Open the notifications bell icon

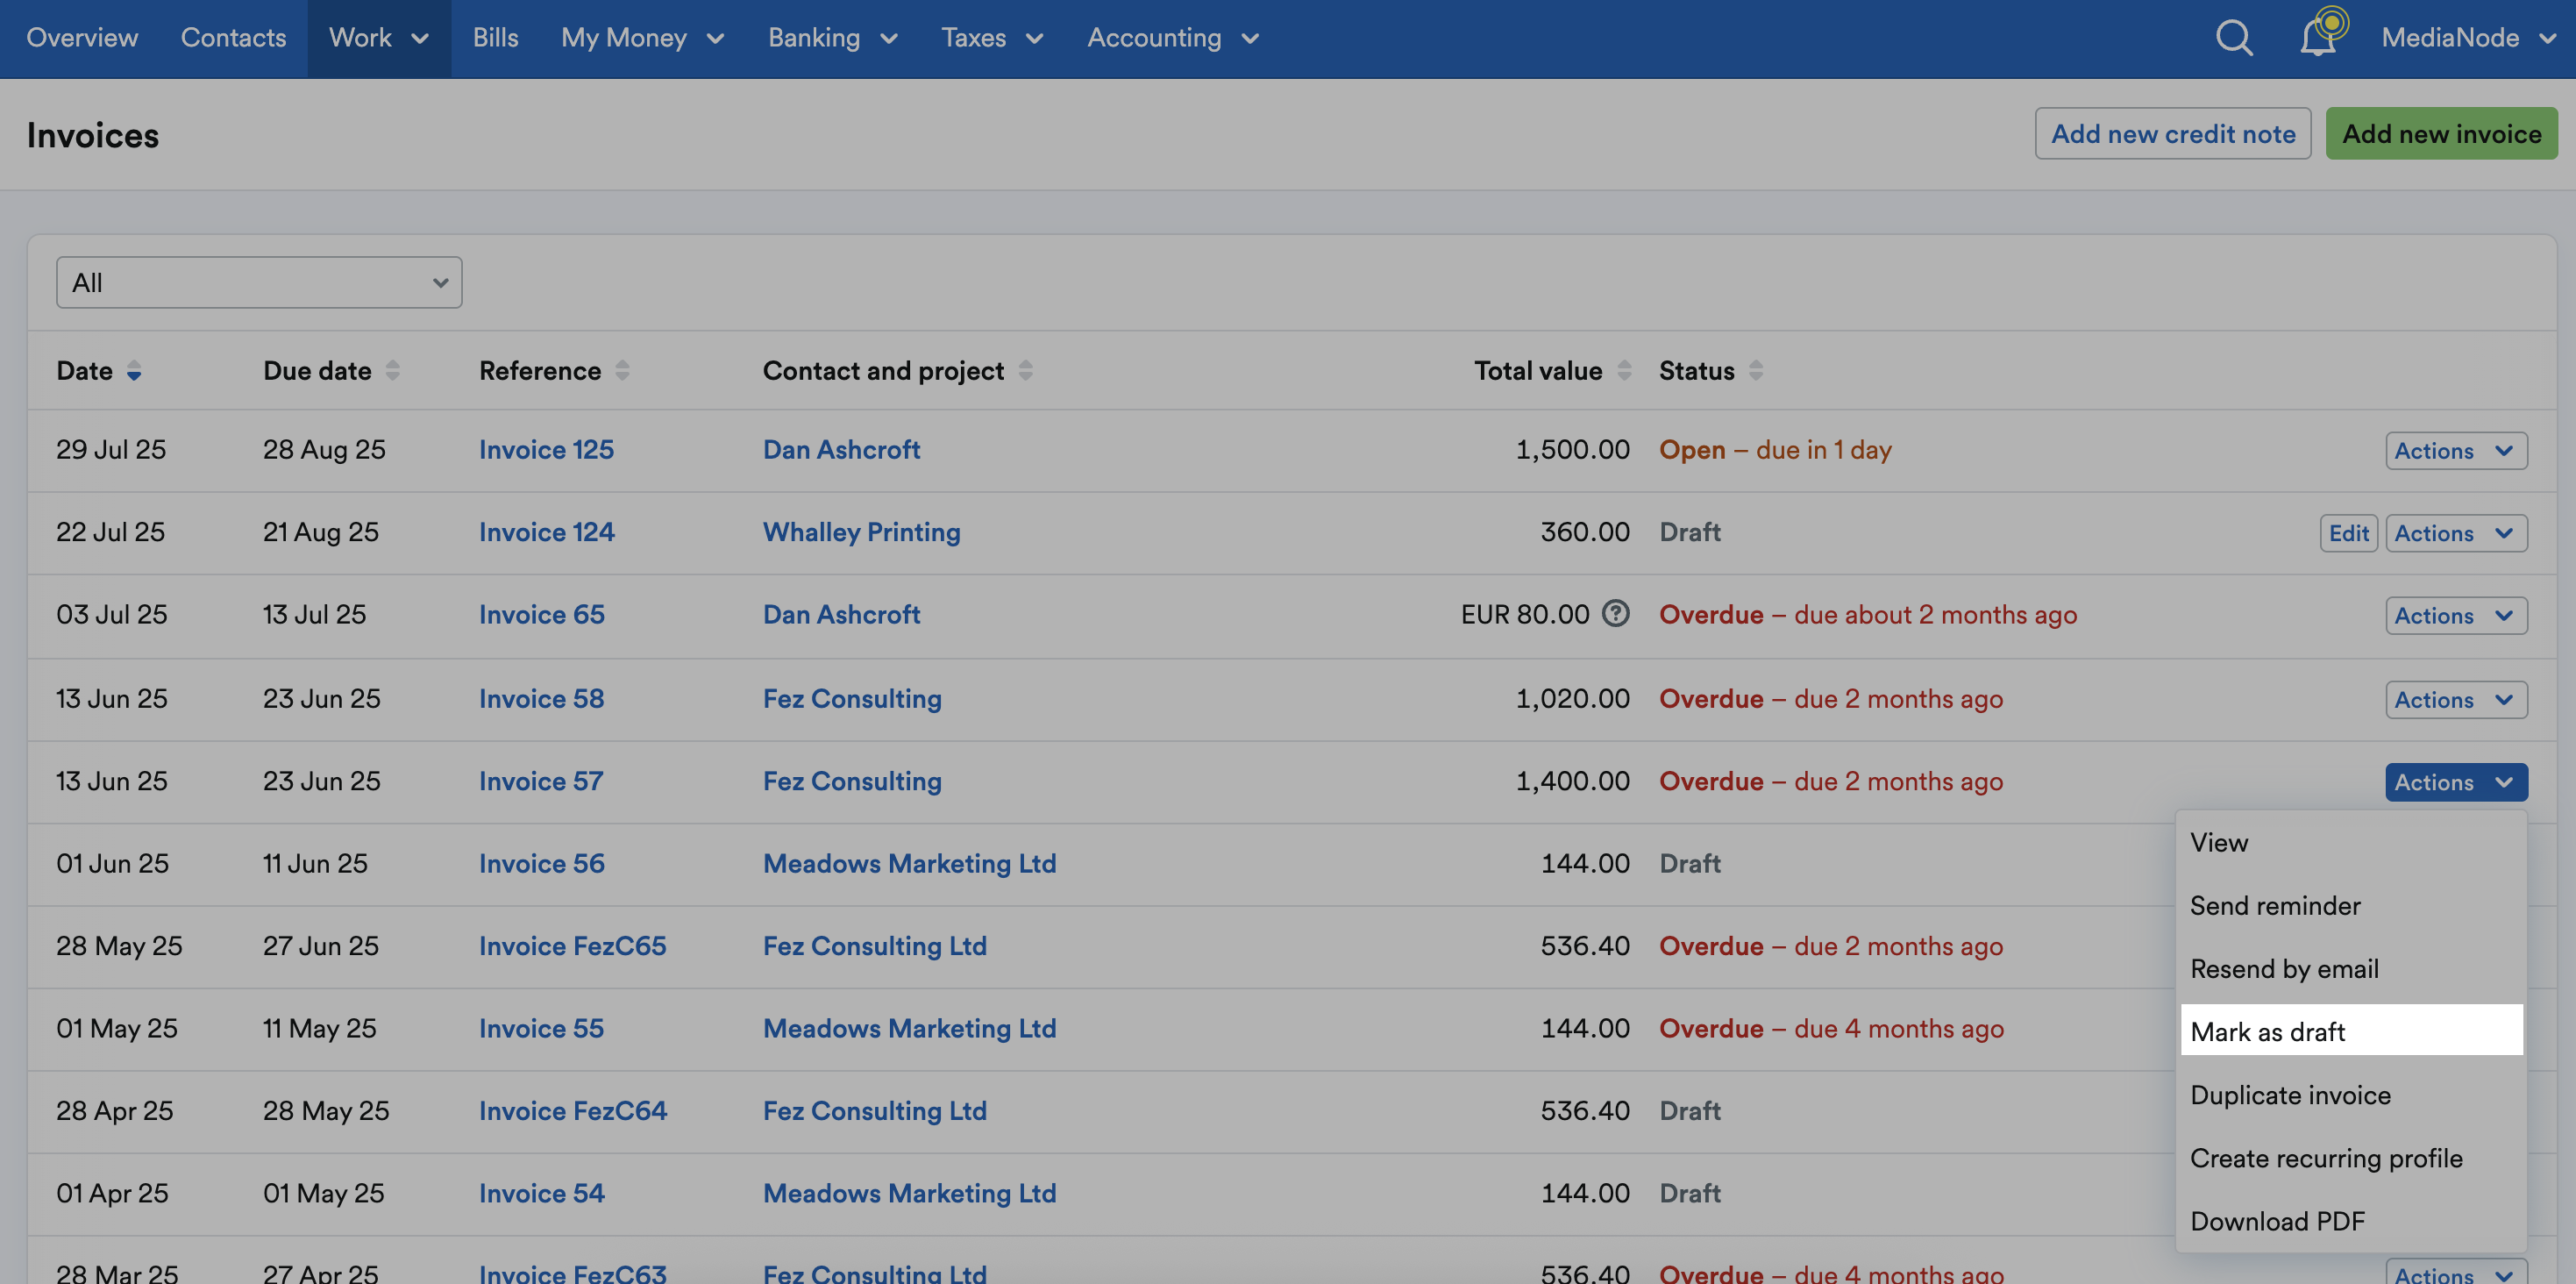2318,37
